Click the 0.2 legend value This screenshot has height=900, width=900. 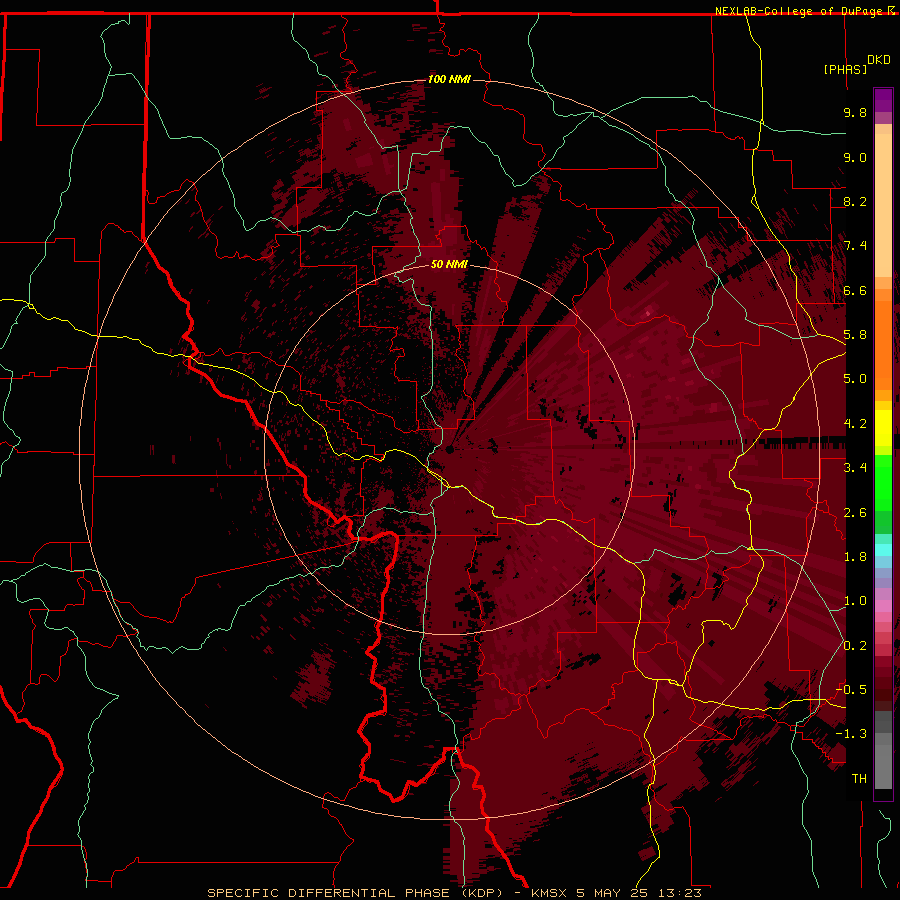(x=855, y=646)
